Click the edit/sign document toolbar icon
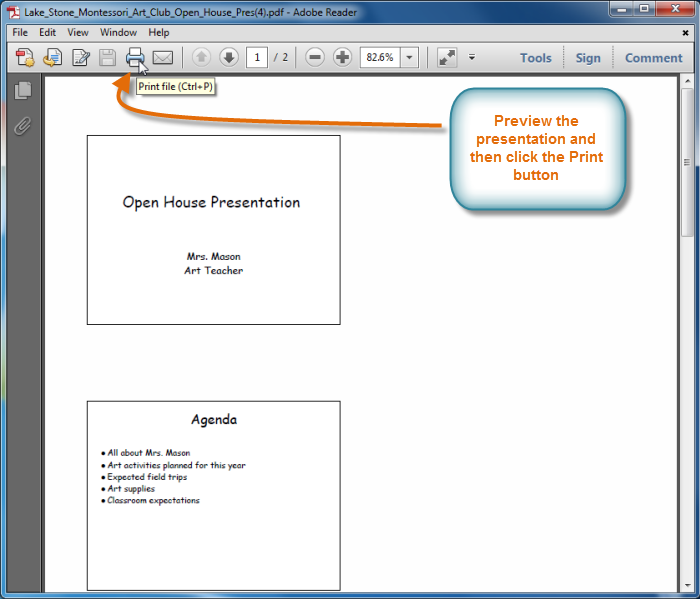The height and width of the screenshot is (599, 700). click(81, 58)
